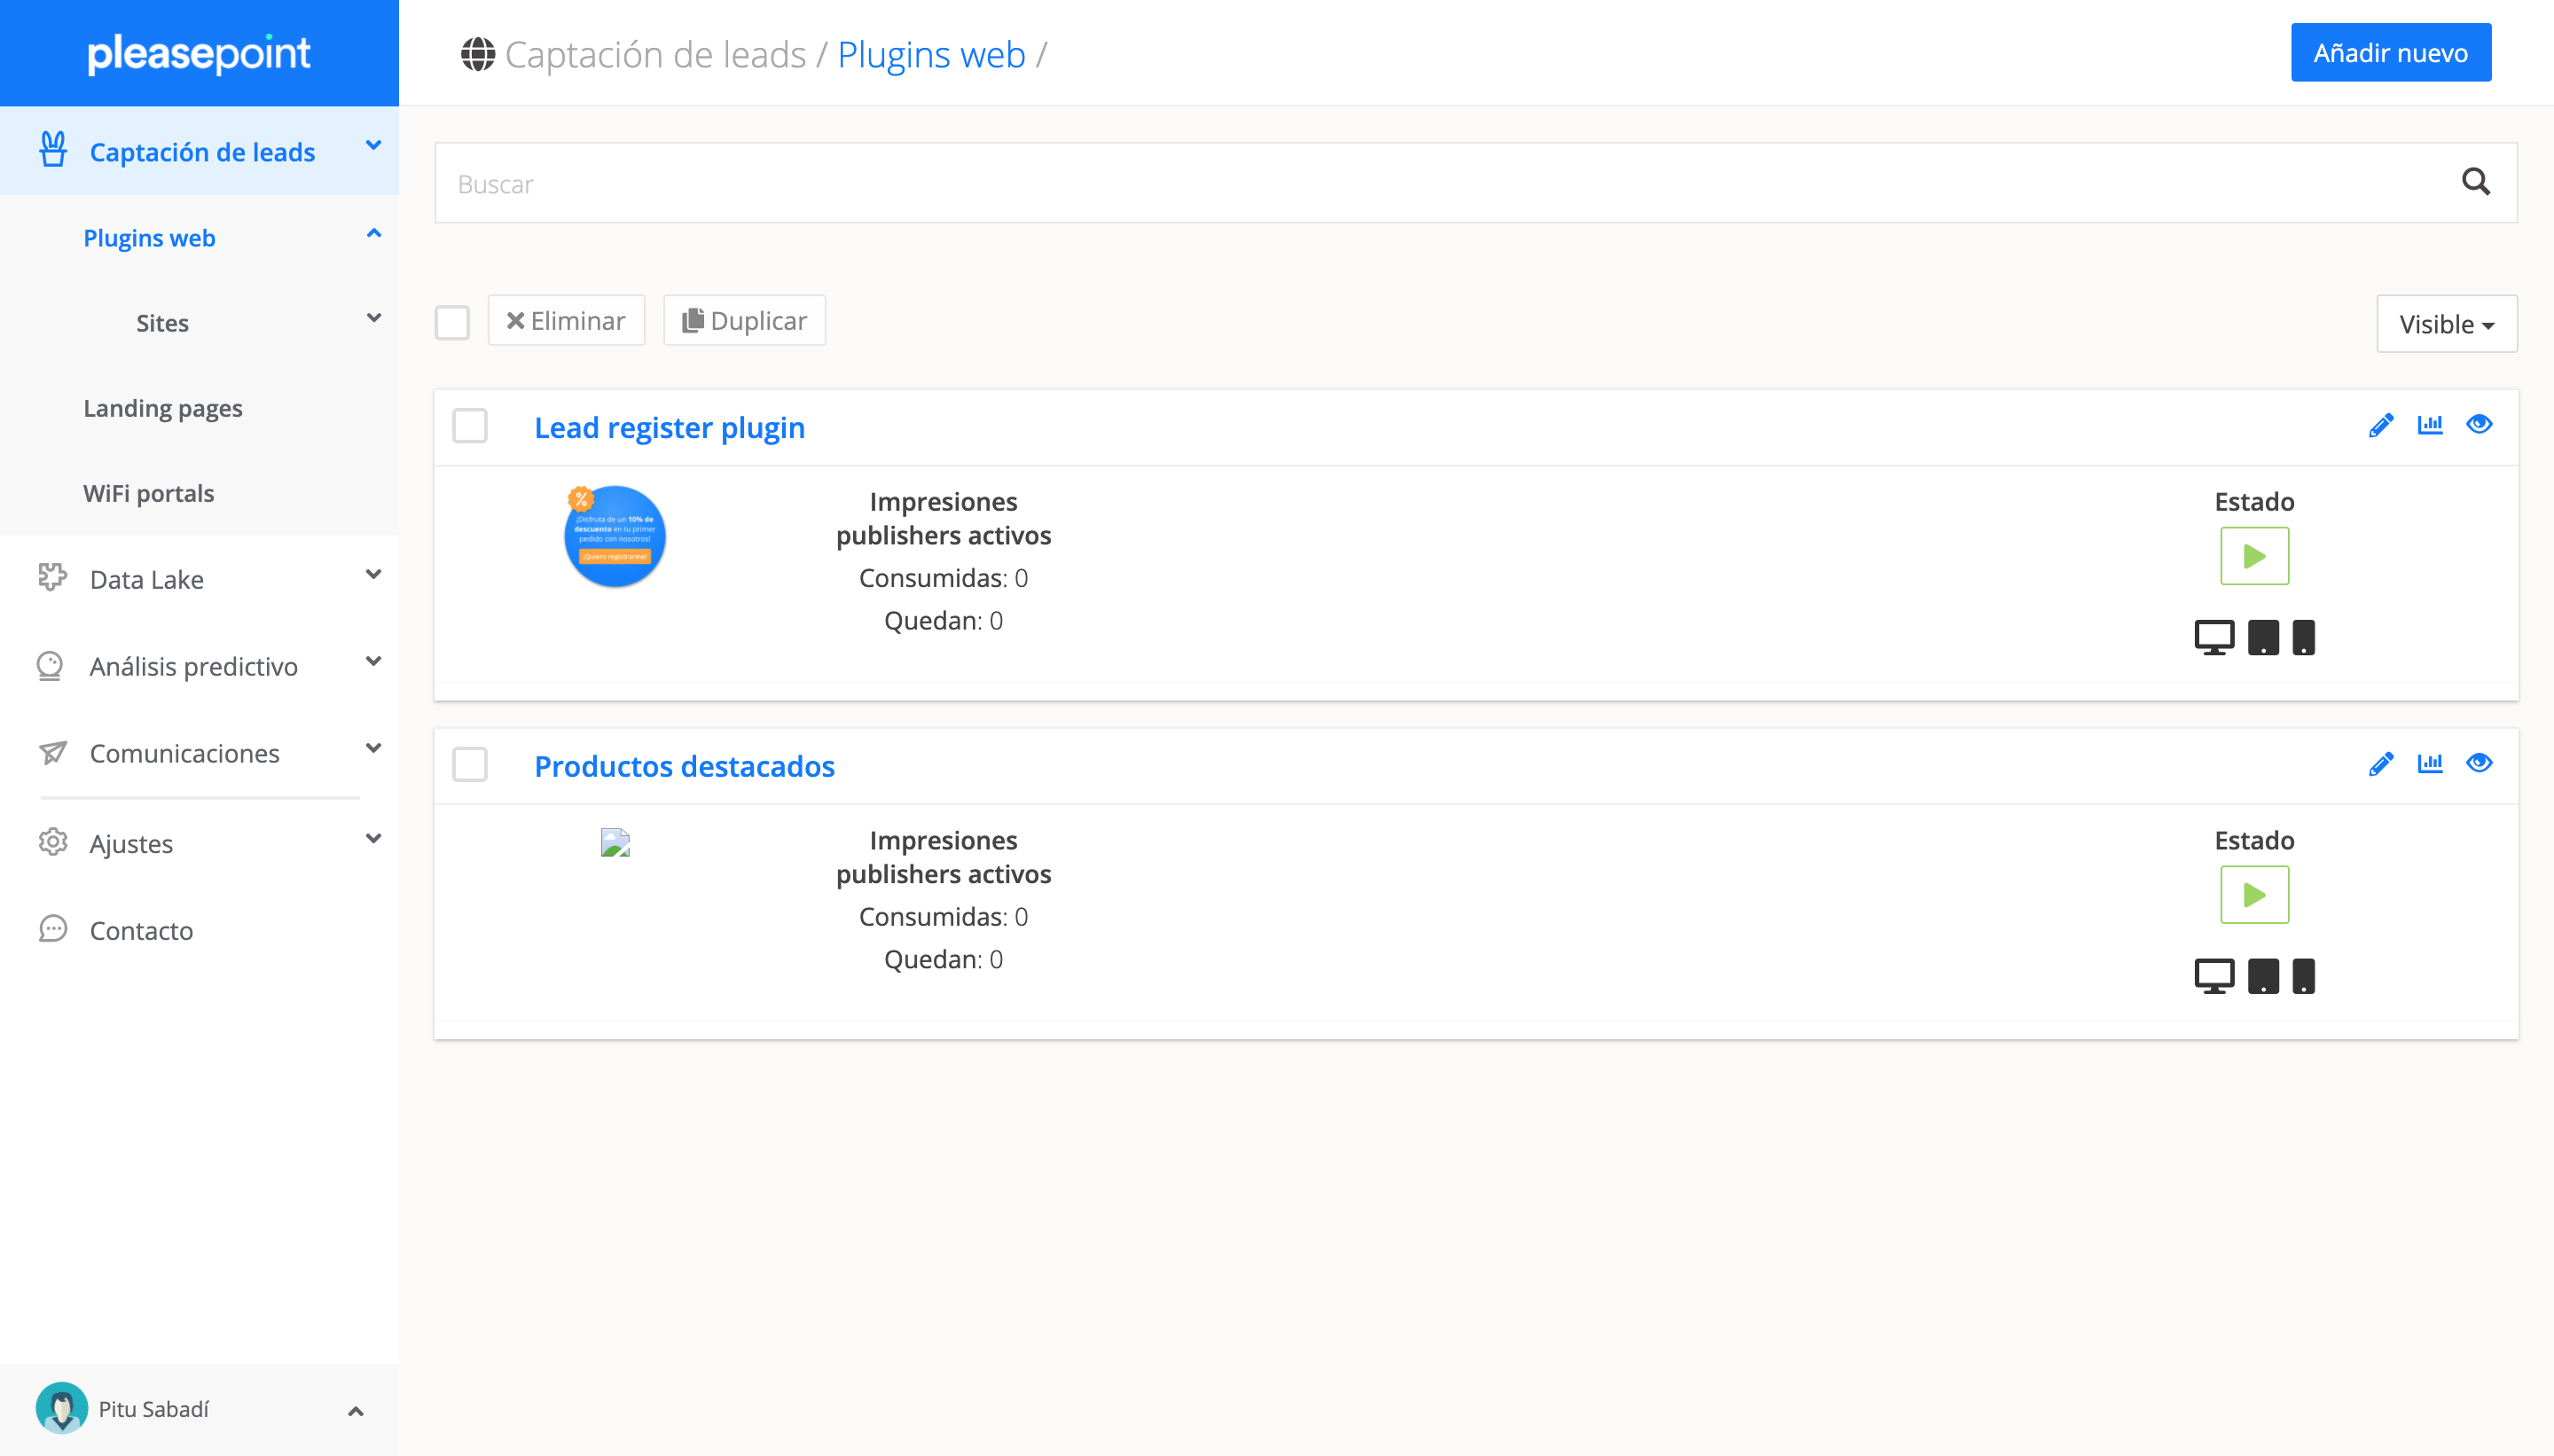Click the desktop device icon under Lead register plugin
2554x1456 pixels.
pyautogui.click(x=2214, y=637)
